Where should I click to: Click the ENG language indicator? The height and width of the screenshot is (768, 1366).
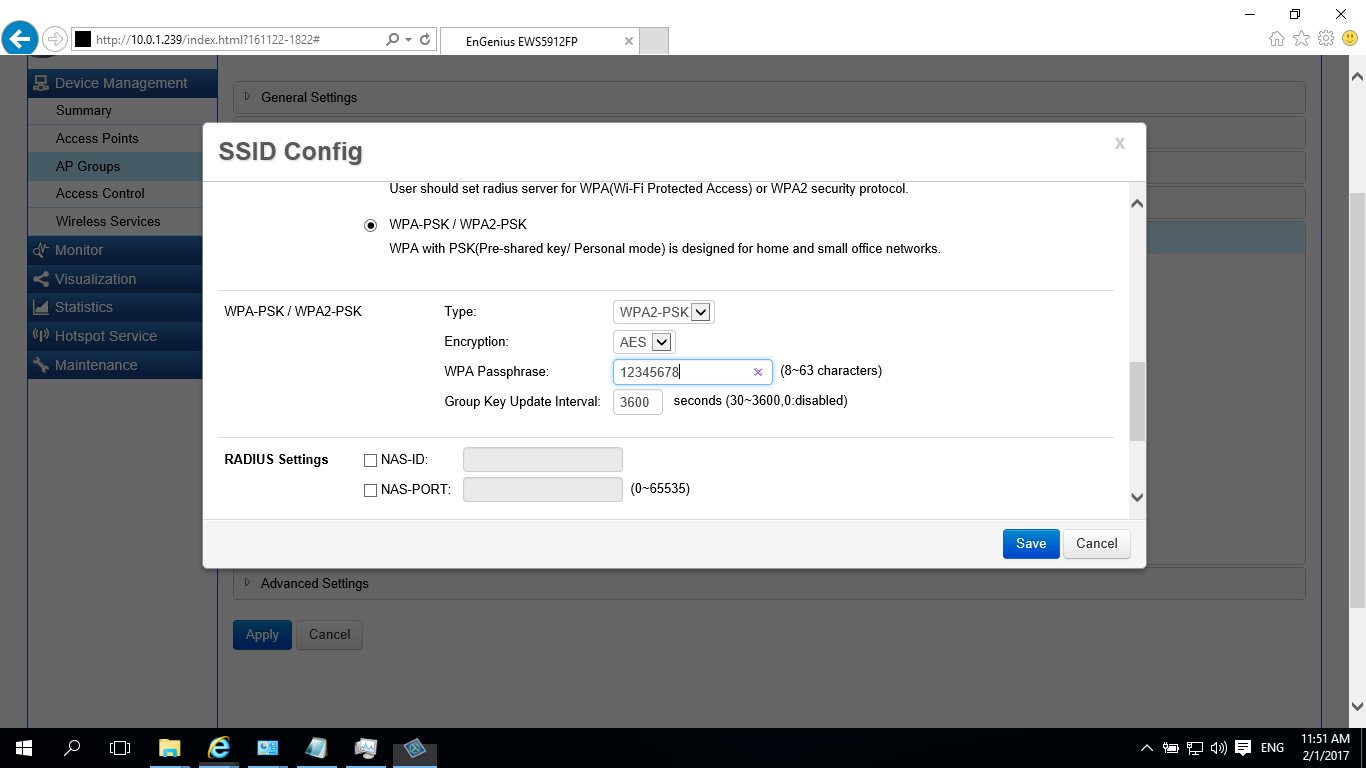[x=1272, y=748]
